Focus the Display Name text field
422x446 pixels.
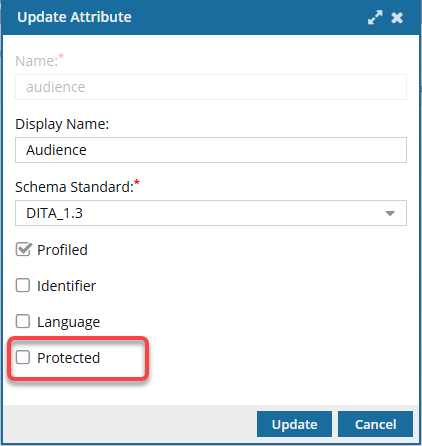[211, 150]
